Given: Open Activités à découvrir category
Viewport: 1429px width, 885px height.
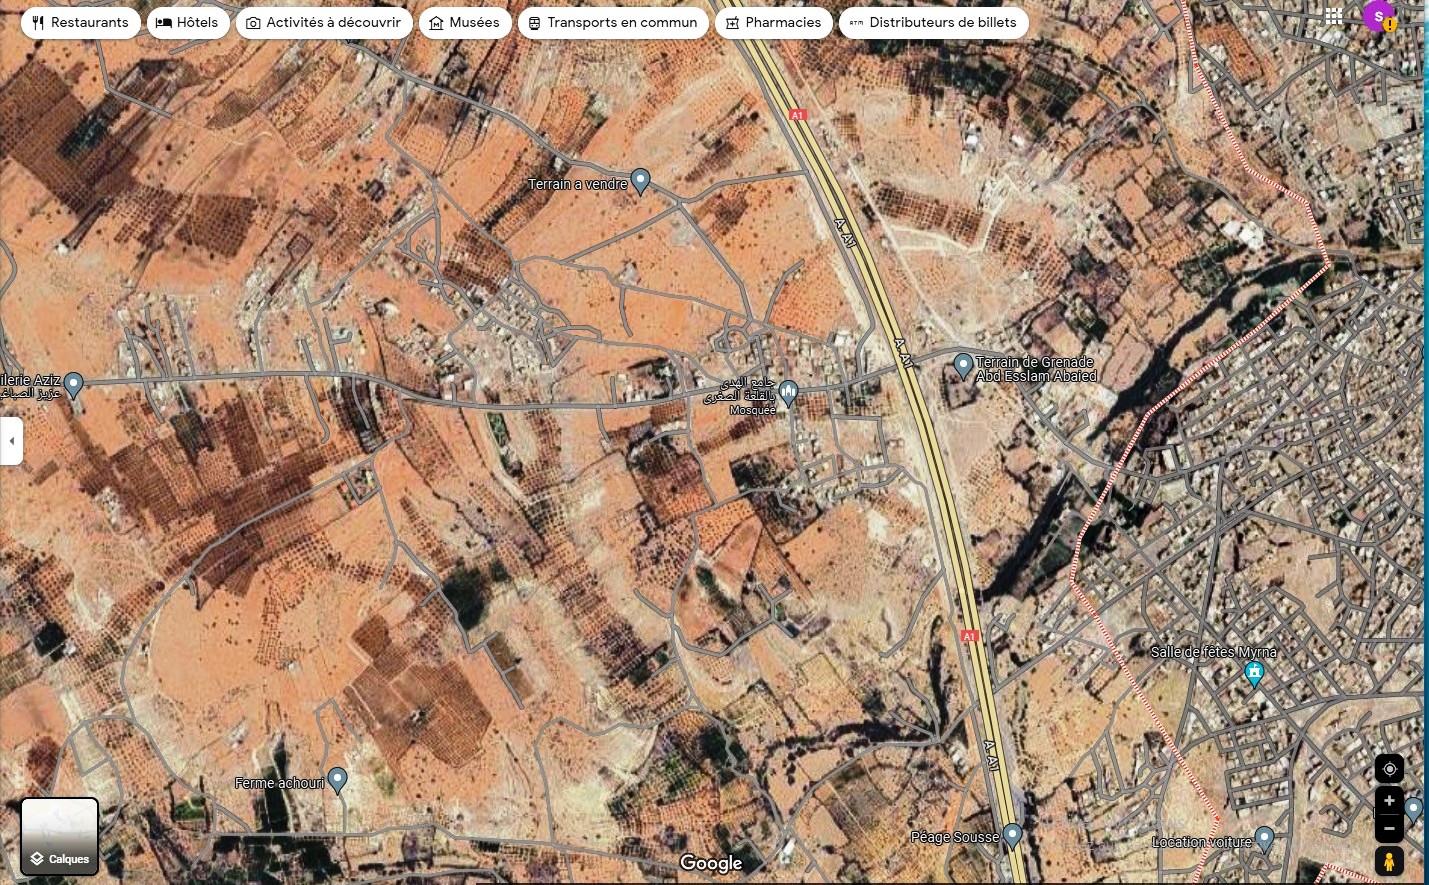Looking at the screenshot, I should 323,22.
